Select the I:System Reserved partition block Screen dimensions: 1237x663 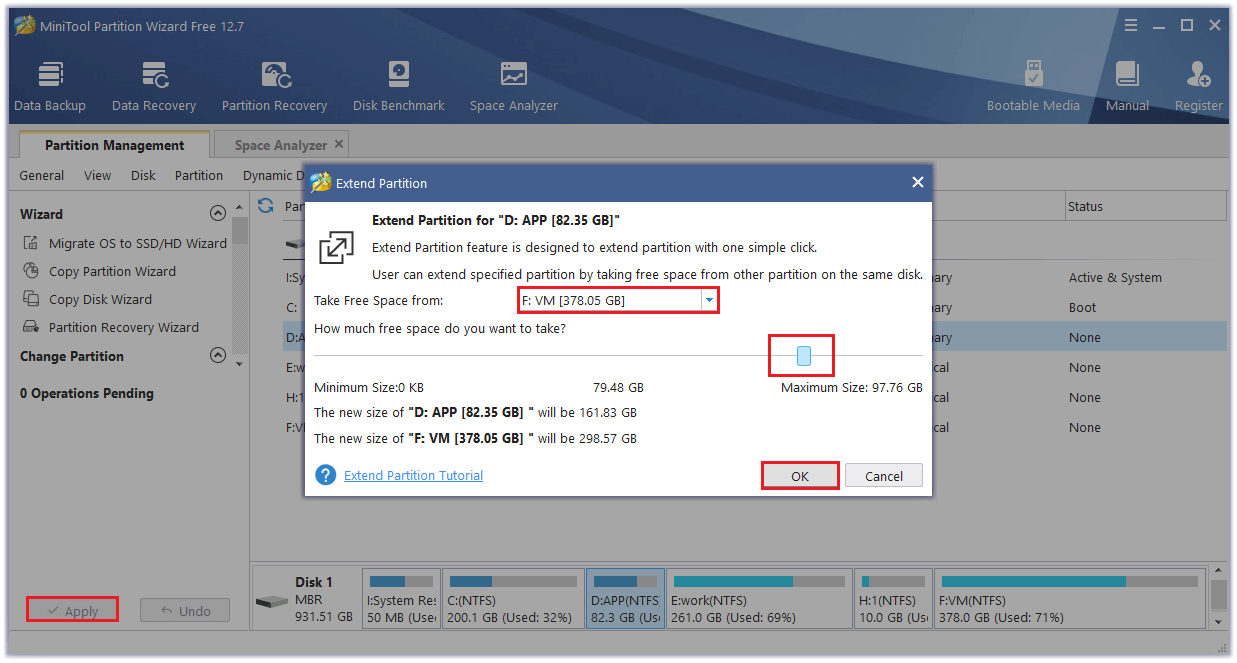click(402, 598)
